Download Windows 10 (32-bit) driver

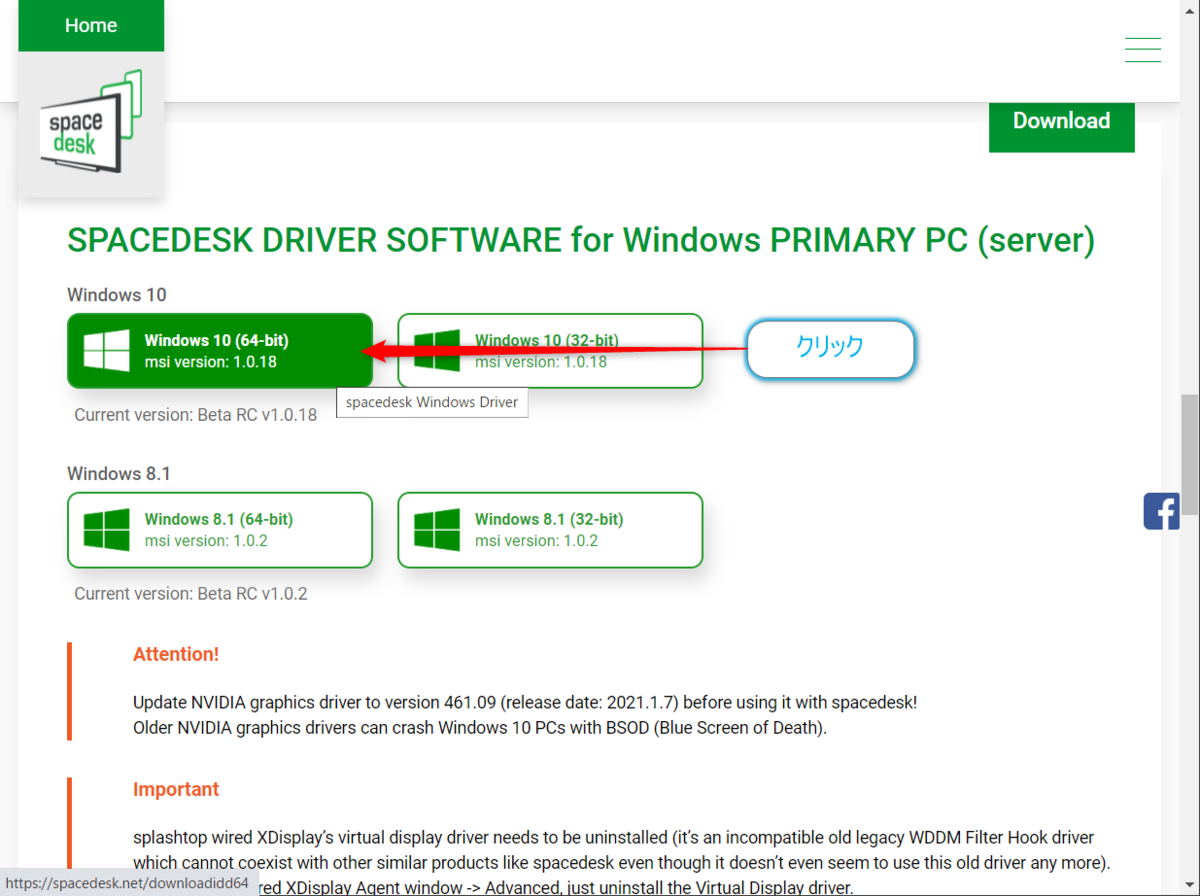click(x=550, y=351)
